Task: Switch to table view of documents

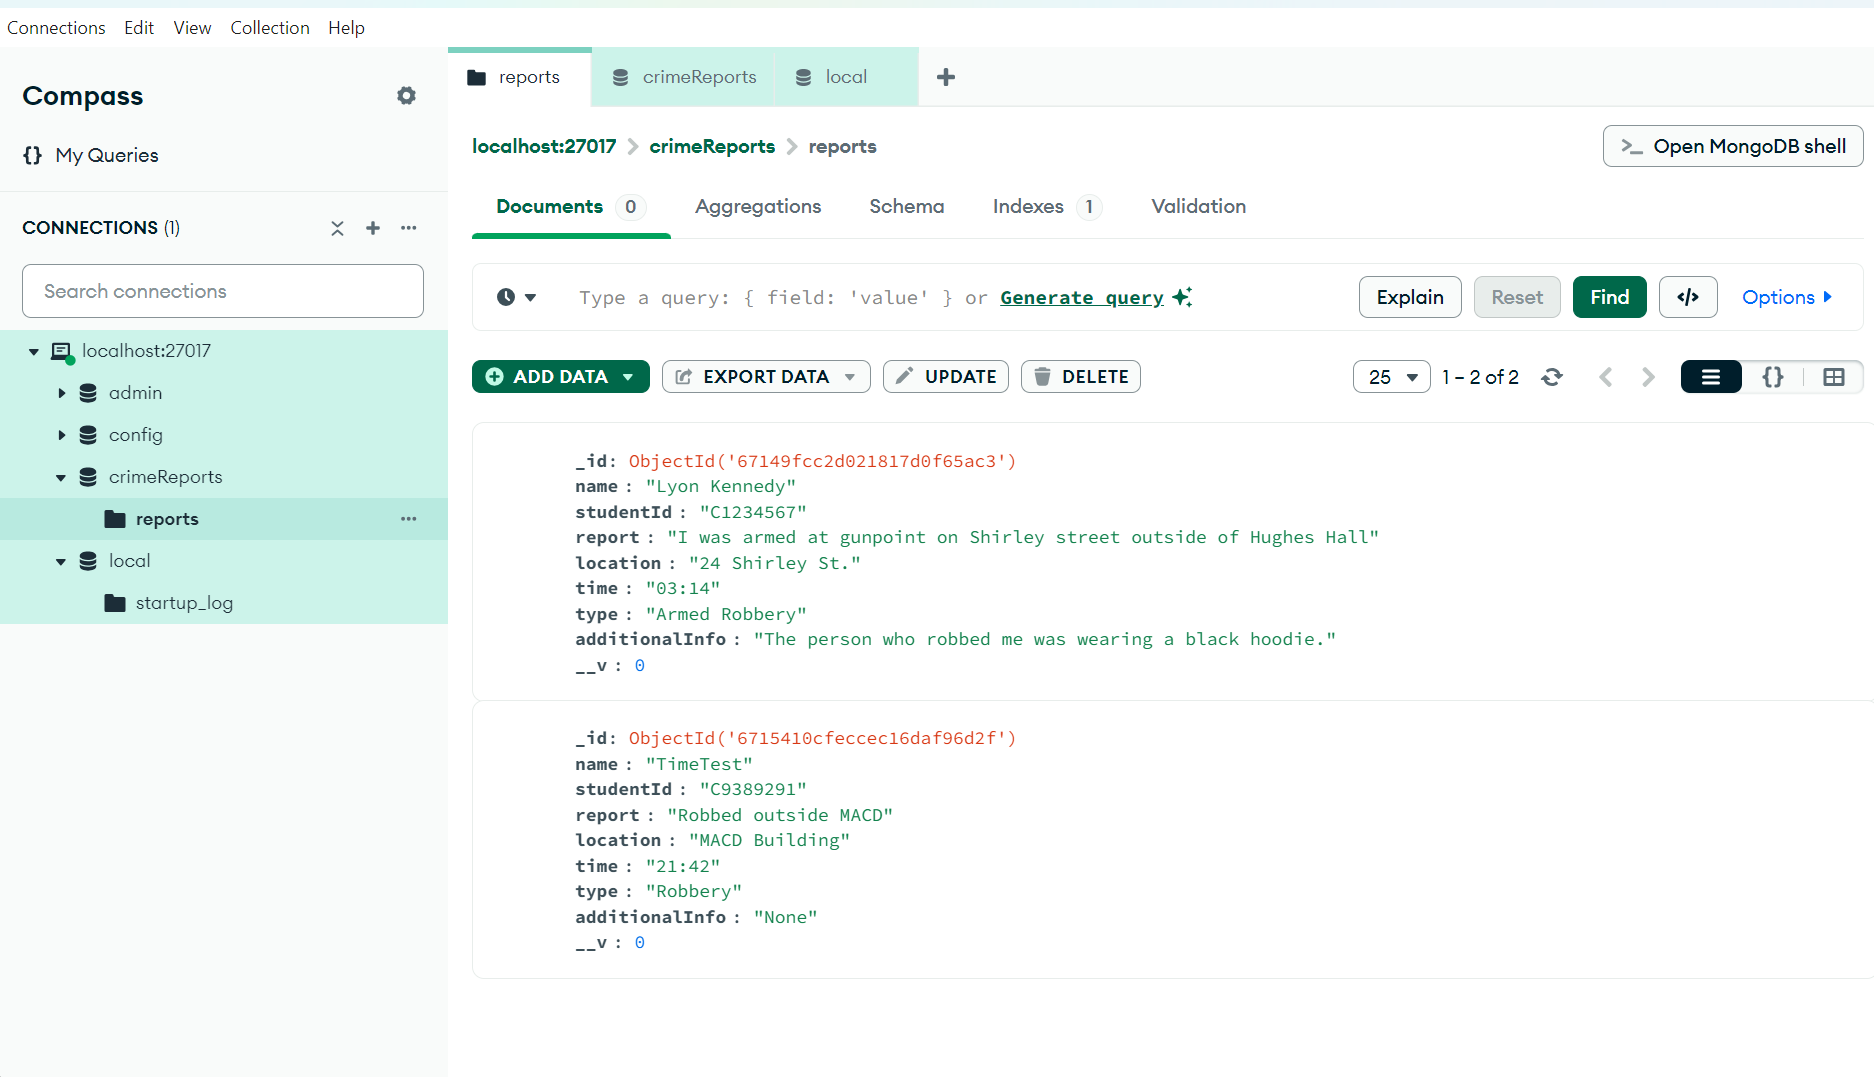Action: coord(1834,377)
